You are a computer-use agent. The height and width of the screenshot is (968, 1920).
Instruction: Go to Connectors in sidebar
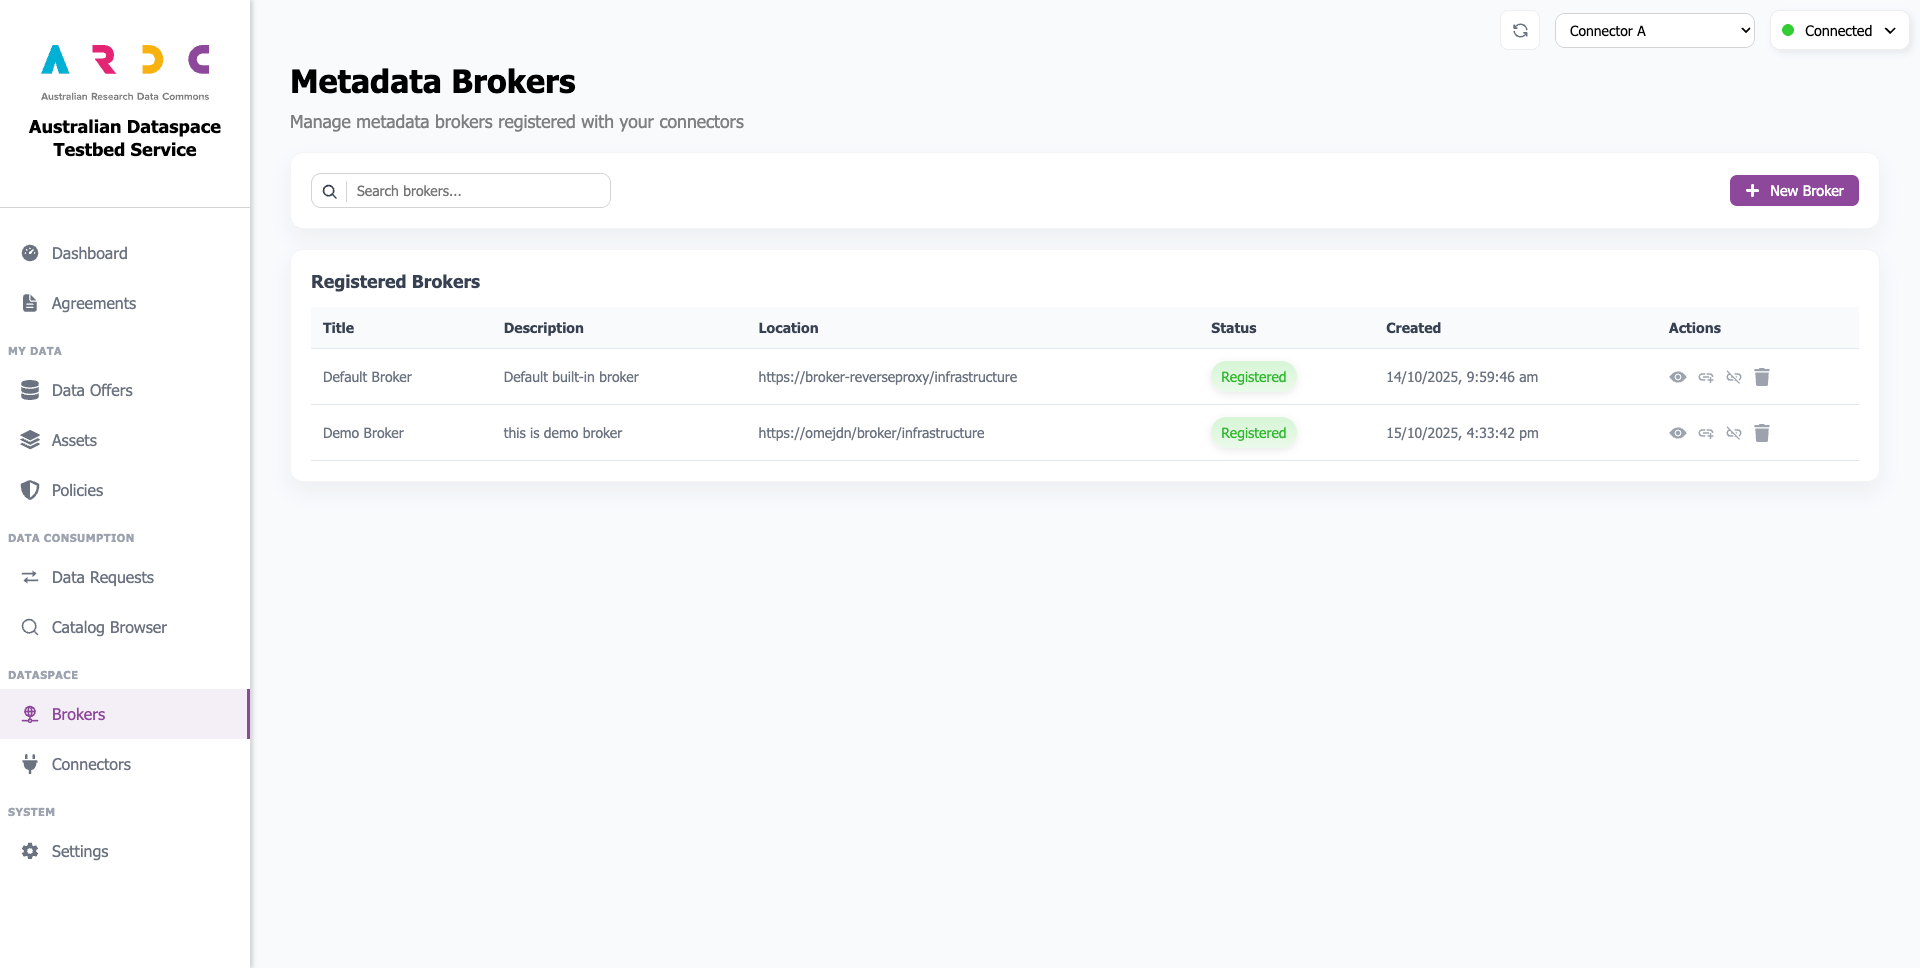pyautogui.click(x=125, y=764)
